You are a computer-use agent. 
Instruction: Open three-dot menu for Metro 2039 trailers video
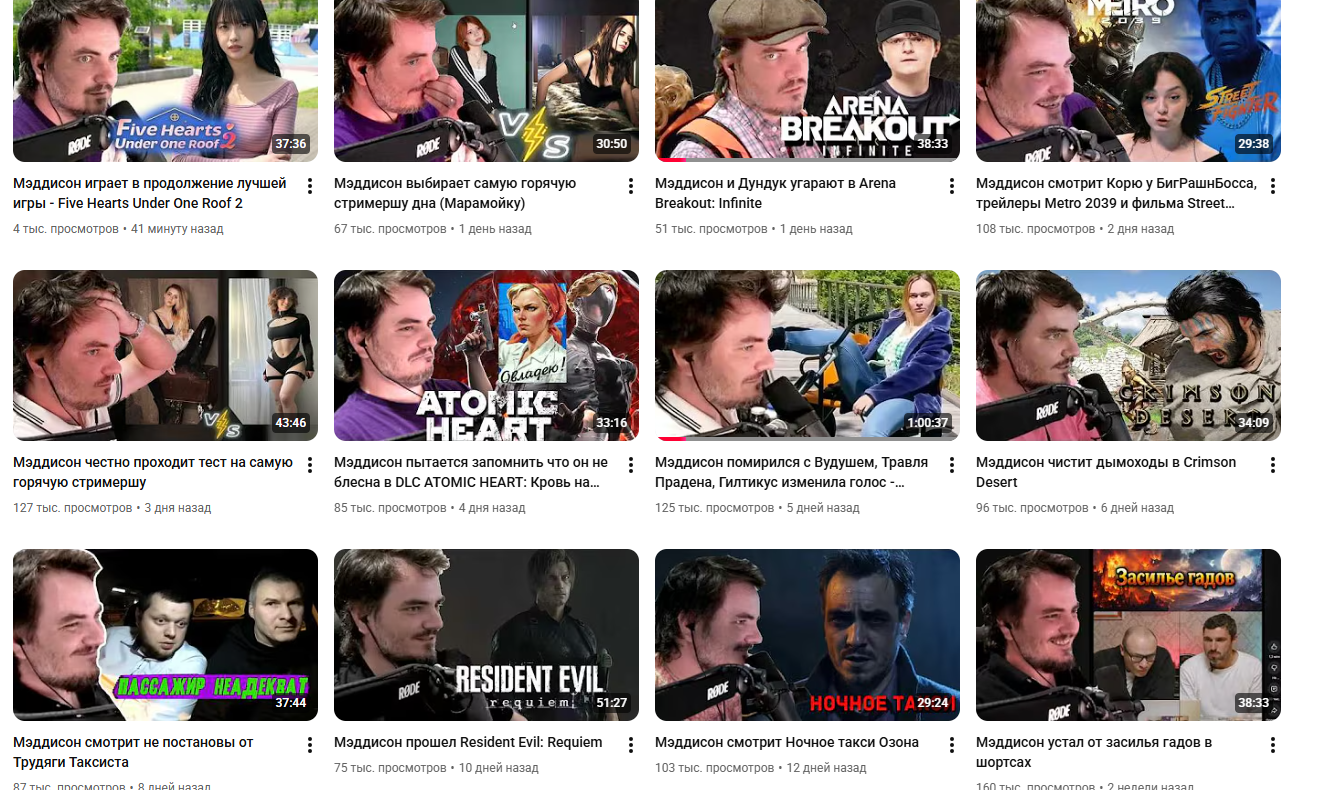[1273, 186]
